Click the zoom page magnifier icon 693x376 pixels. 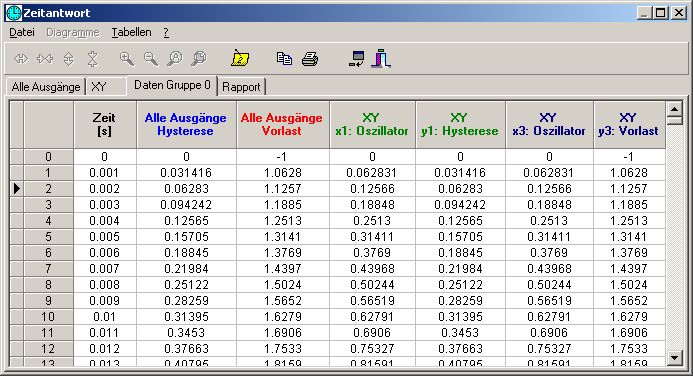click(199, 58)
